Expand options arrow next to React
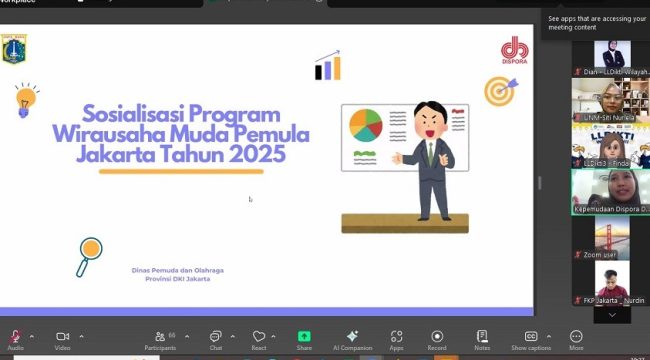The width and height of the screenshot is (650, 360). 273,336
